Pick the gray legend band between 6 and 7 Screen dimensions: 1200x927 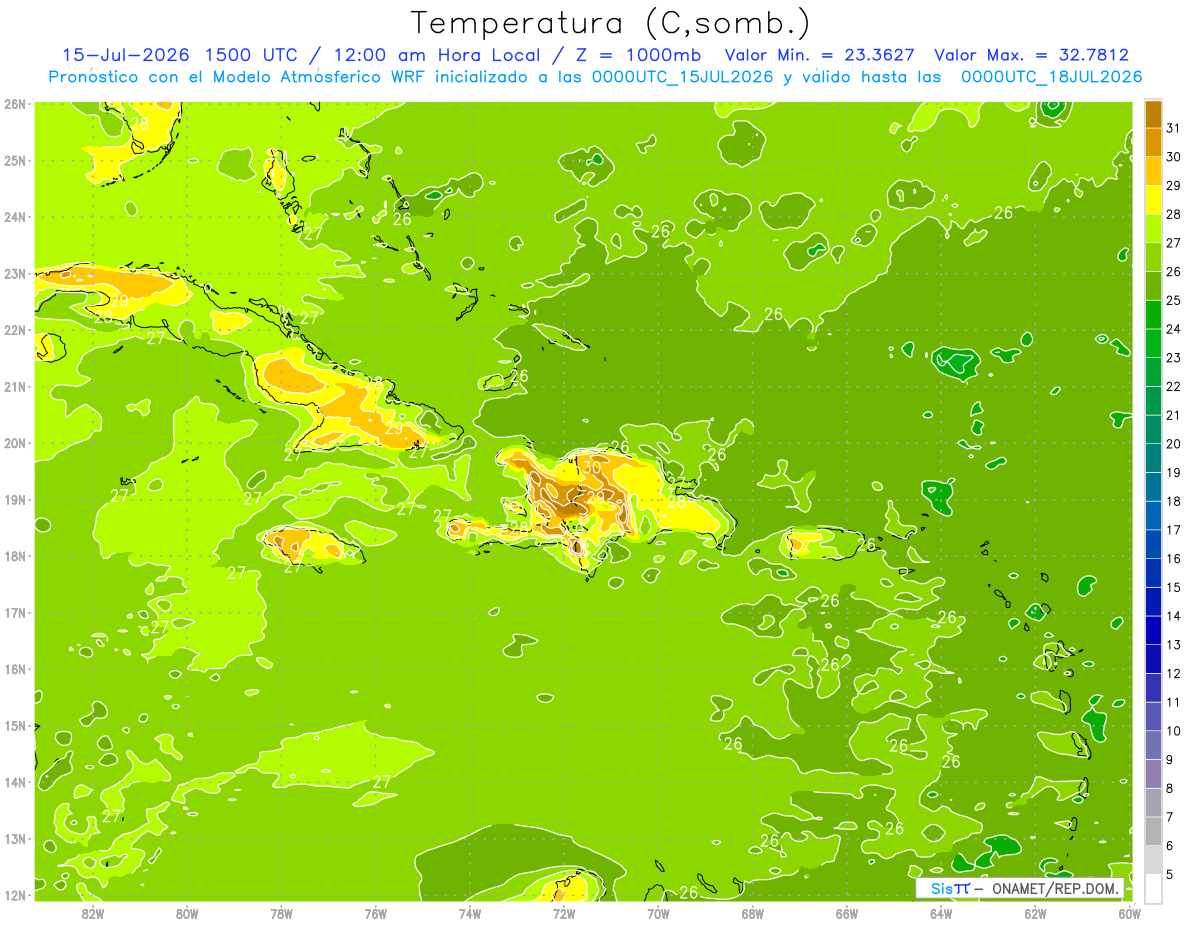click(x=1153, y=830)
